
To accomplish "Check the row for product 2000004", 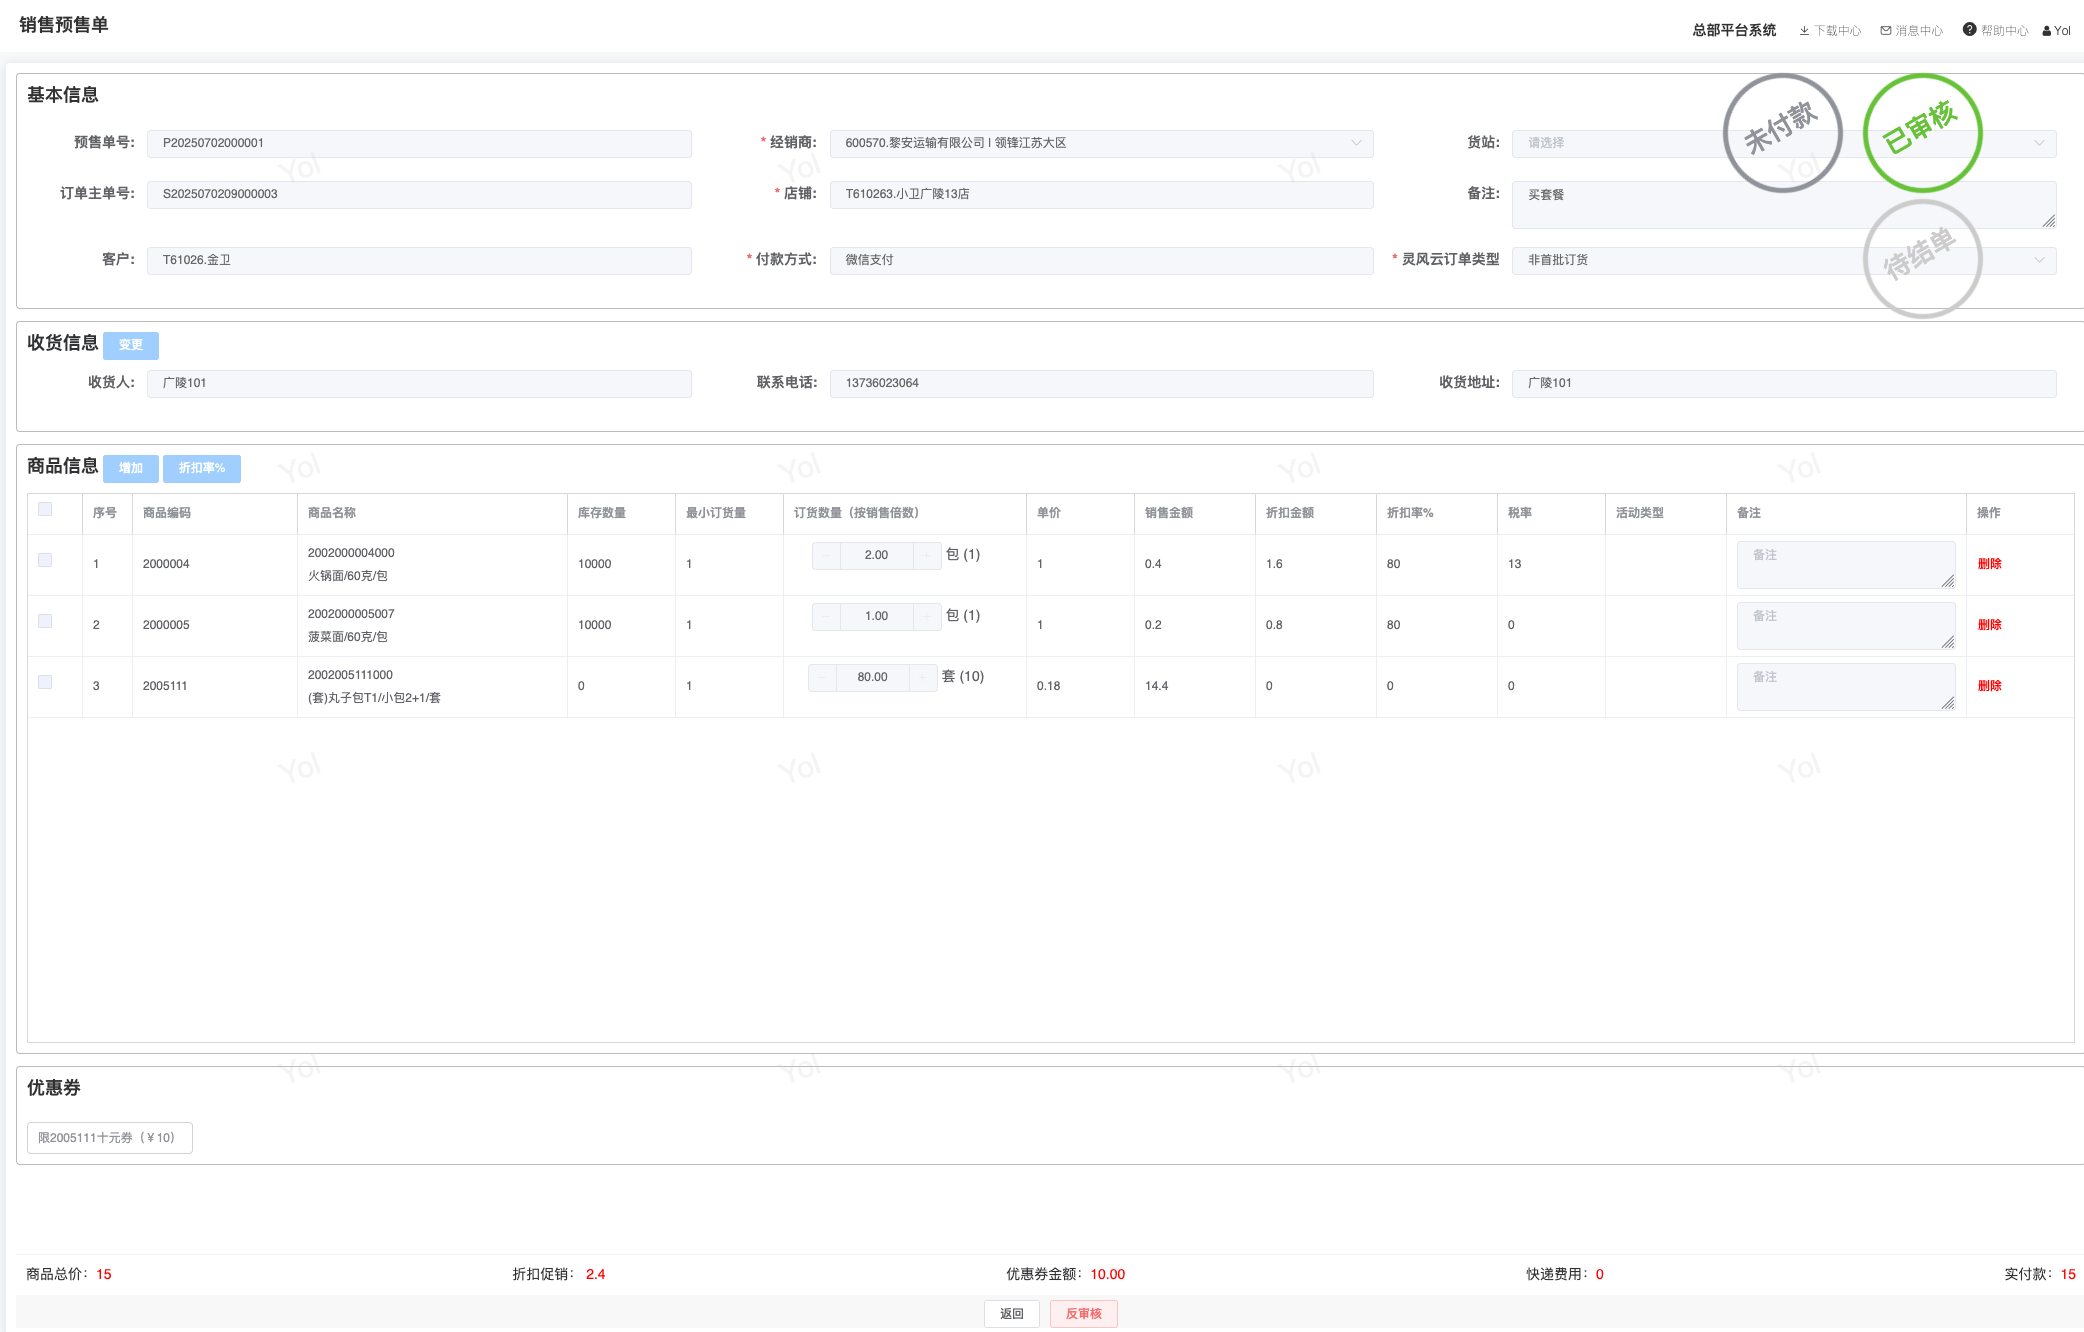I will point(45,560).
